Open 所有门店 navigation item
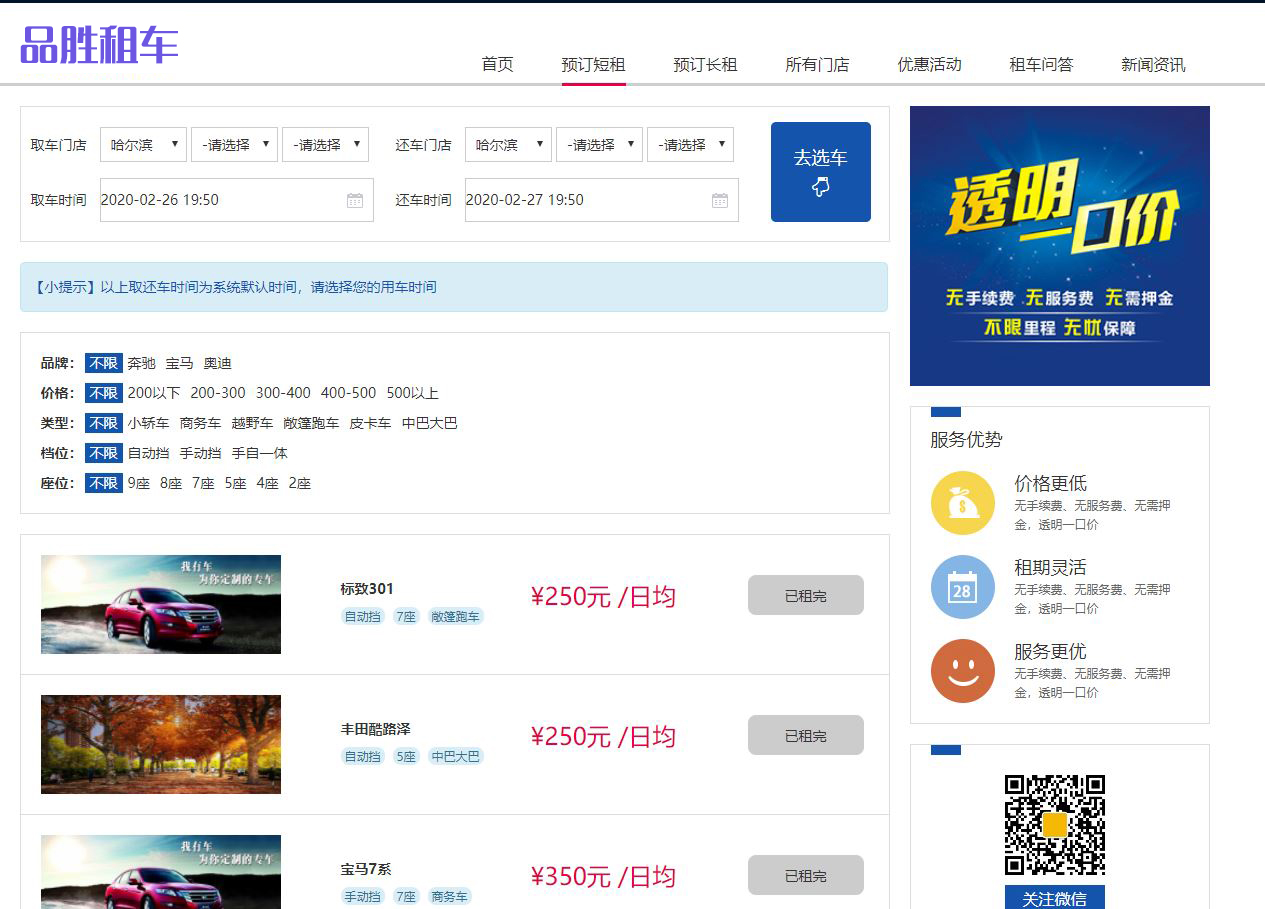The height and width of the screenshot is (909, 1265). [817, 64]
